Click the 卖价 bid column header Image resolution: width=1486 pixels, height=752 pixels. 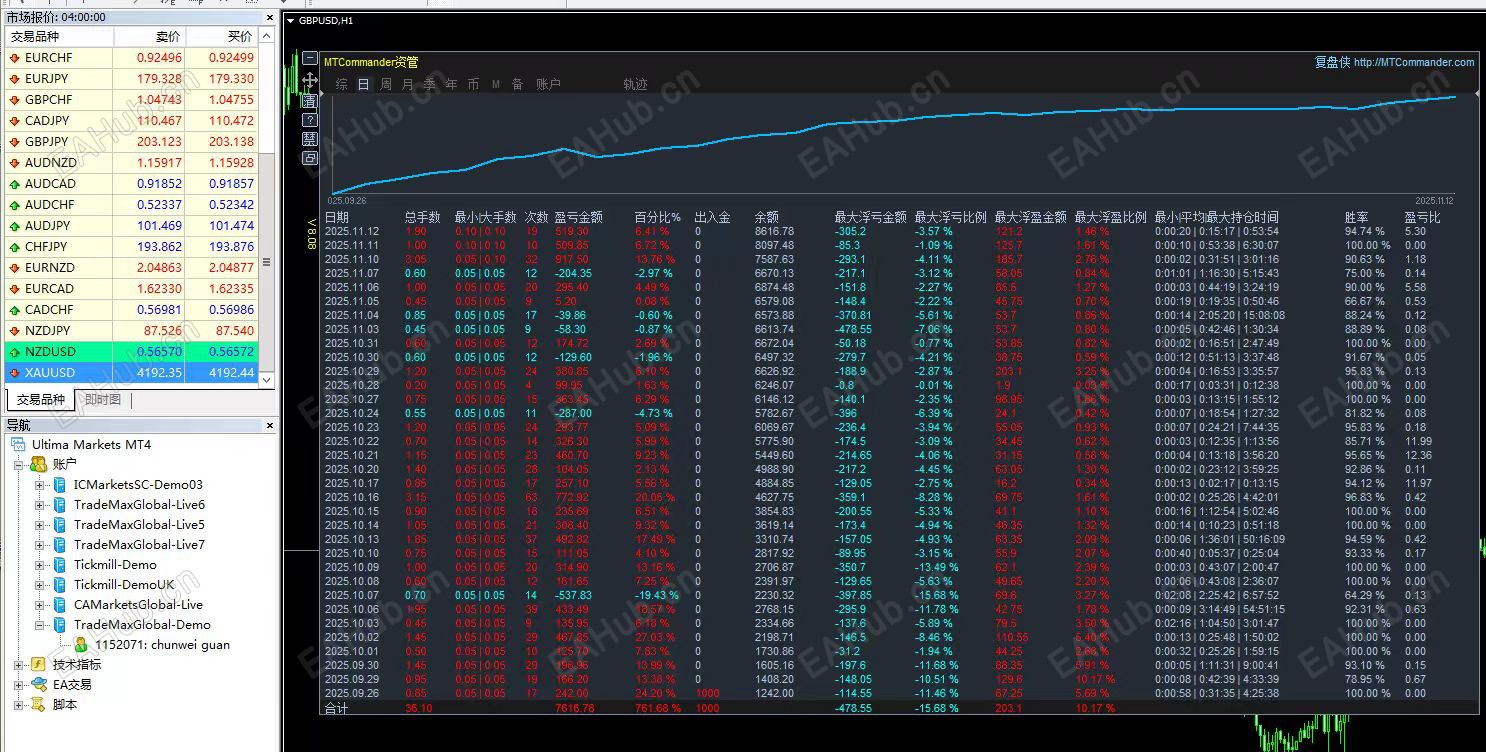tap(149, 37)
